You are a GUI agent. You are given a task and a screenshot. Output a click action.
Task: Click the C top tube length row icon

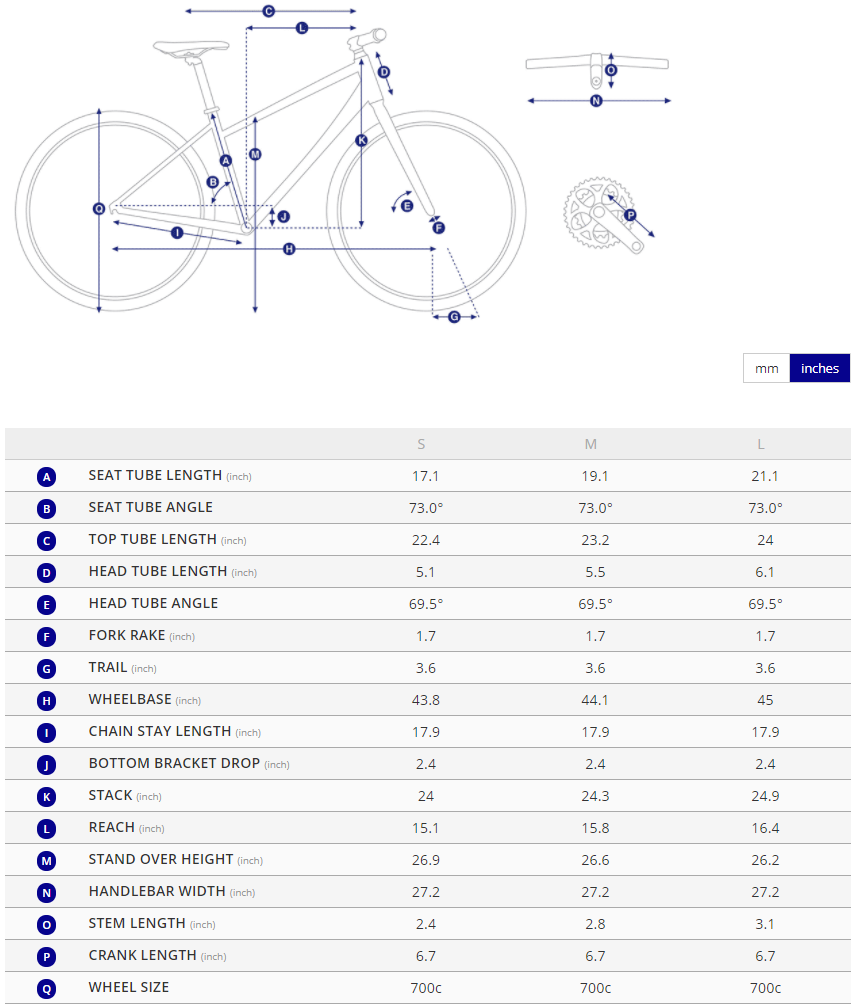point(47,541)
